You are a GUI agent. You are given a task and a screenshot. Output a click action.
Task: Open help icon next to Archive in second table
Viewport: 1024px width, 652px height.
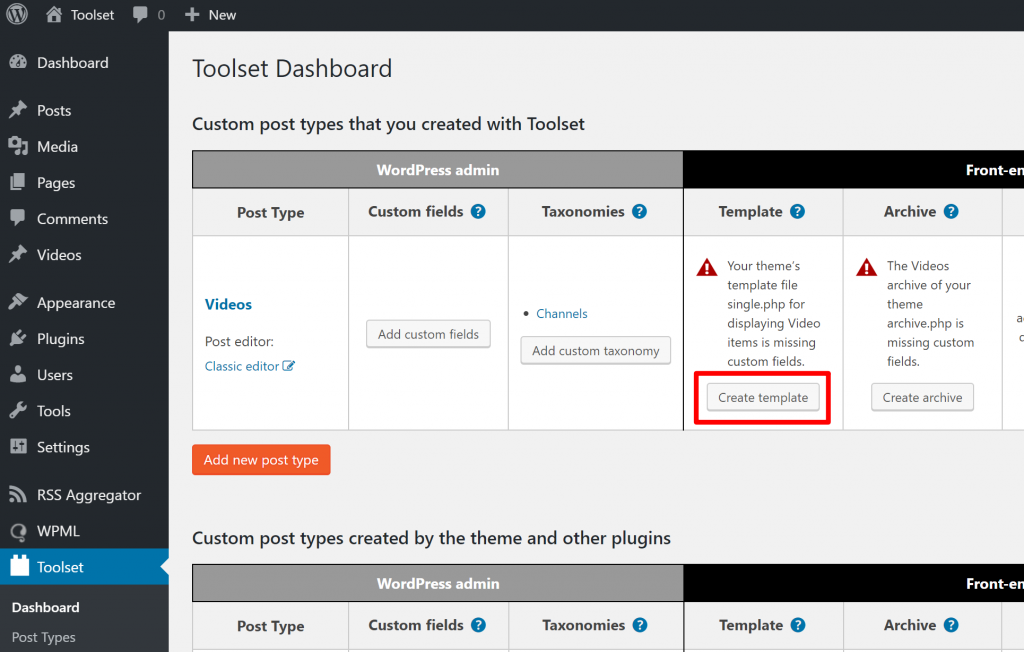coord(951,625)
